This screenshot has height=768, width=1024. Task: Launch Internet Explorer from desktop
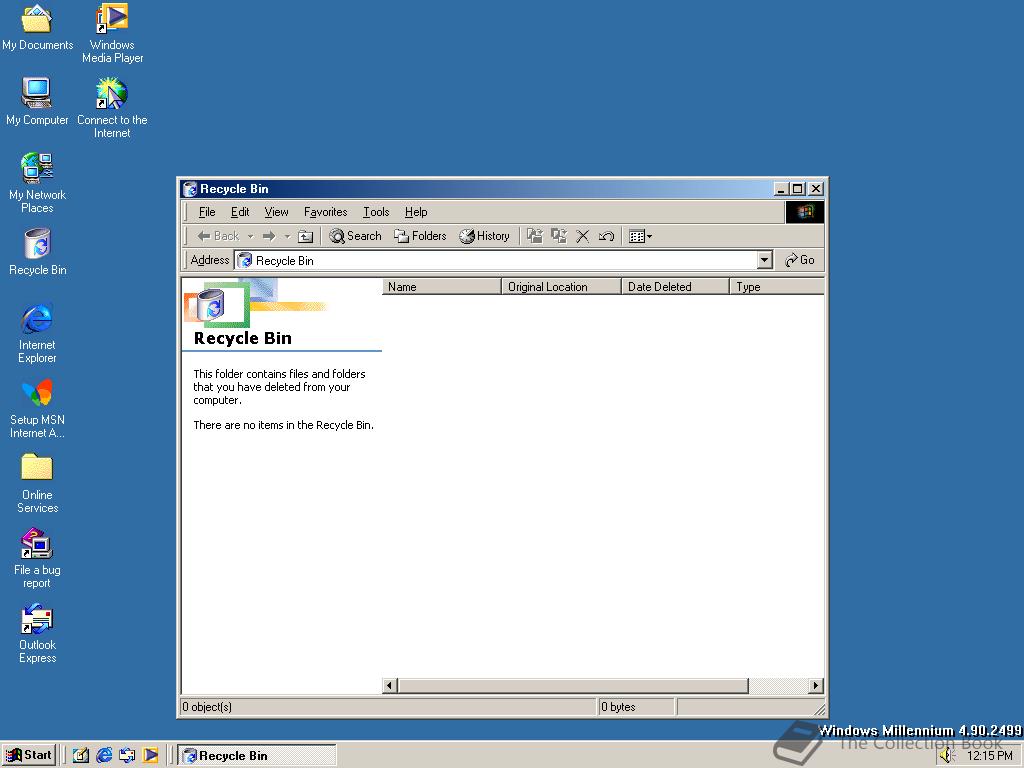(37, 333)
